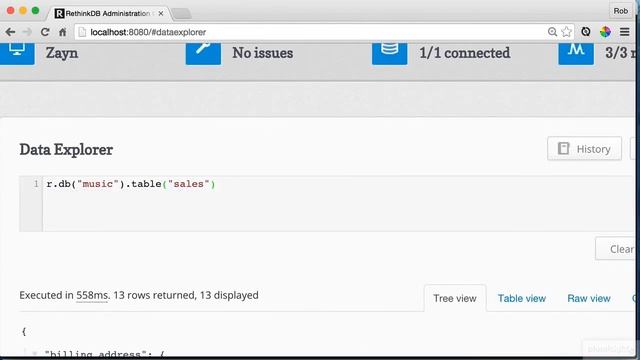This screenshot has width=640, height=360.
Task: Click the browser forward arrow
Action: 27,32
